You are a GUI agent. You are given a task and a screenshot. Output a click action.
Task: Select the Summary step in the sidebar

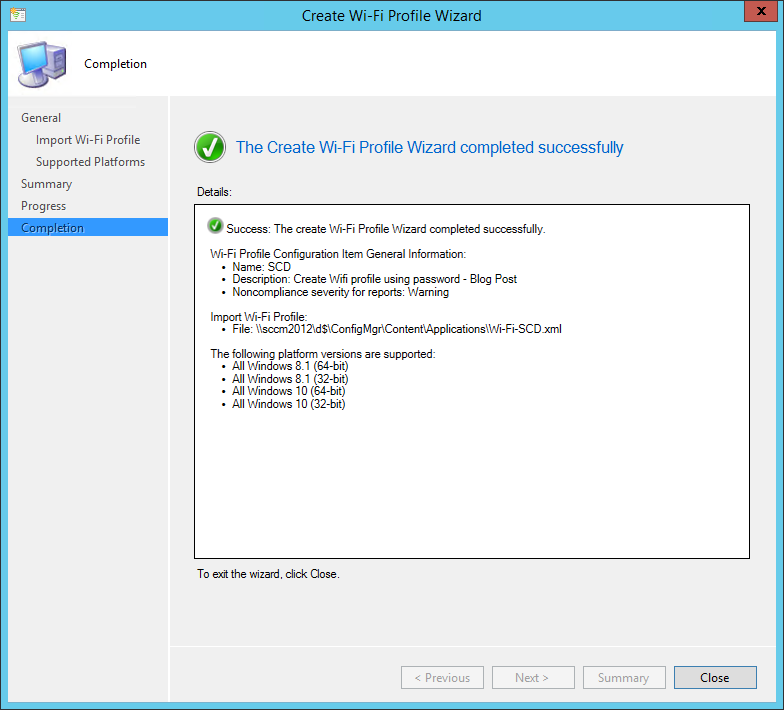click(46, 184)
